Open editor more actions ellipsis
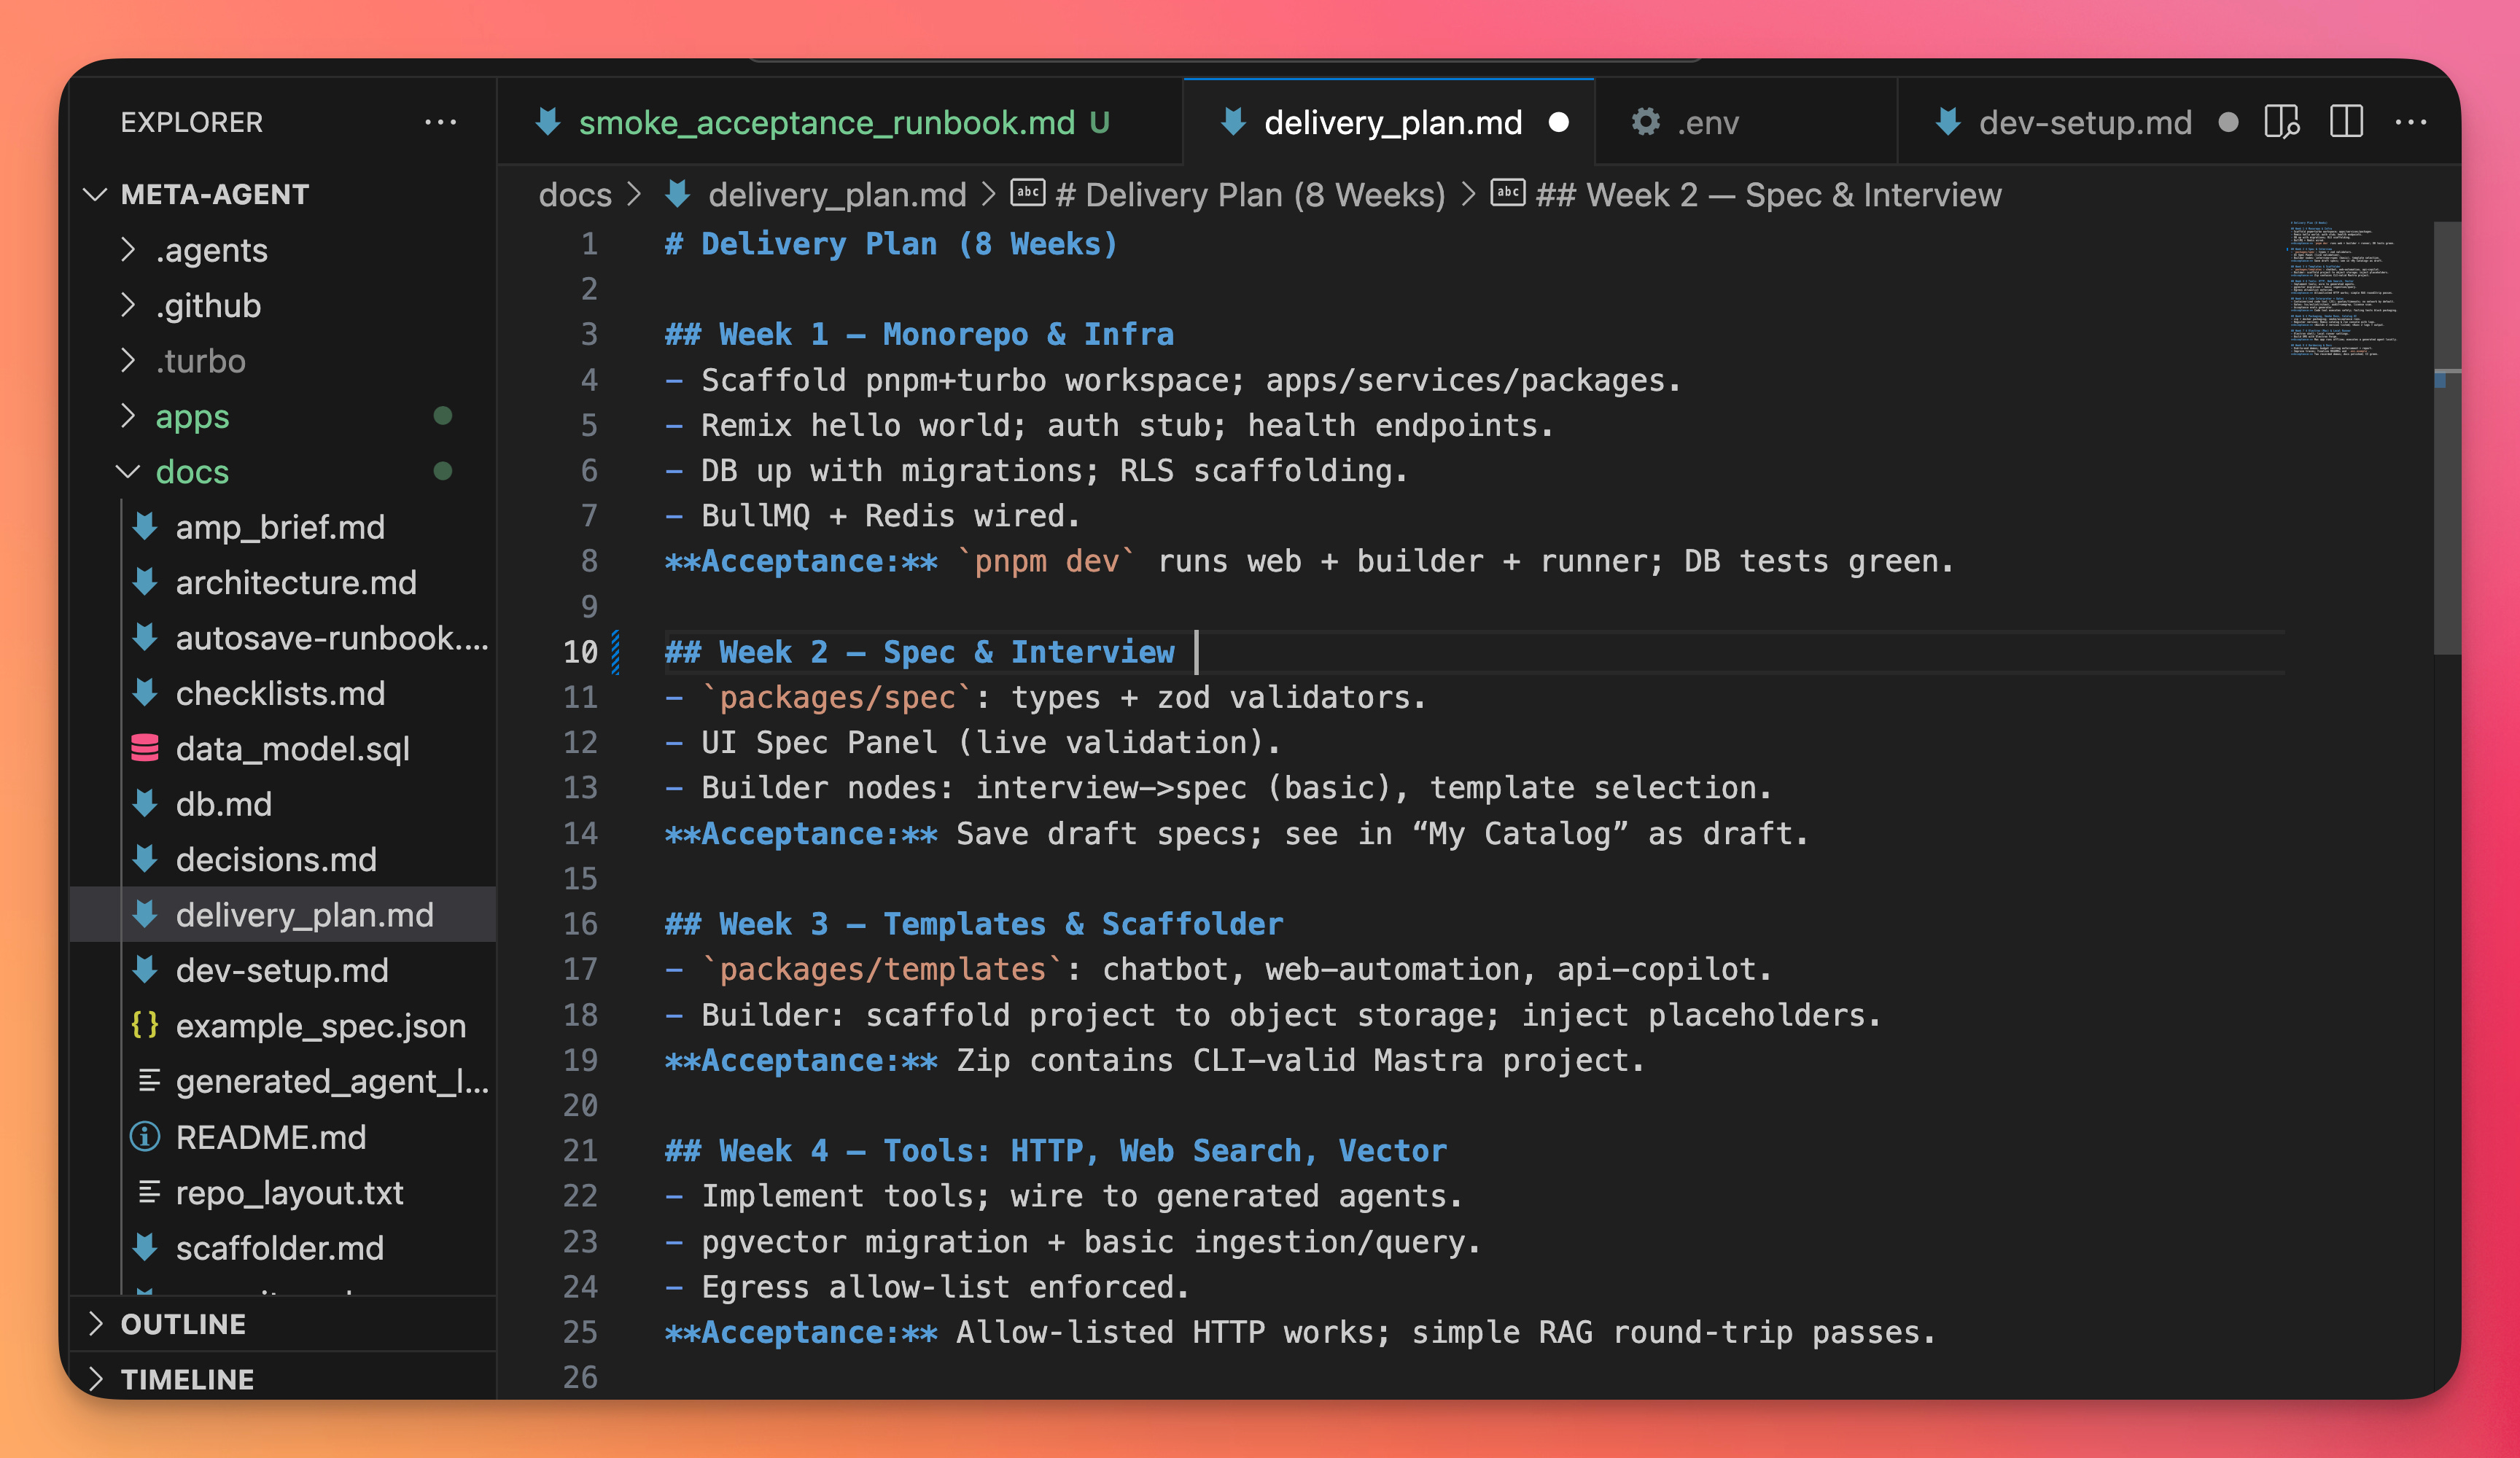The height and width of the screenshot is (1458, 2520). (2410, 122)
